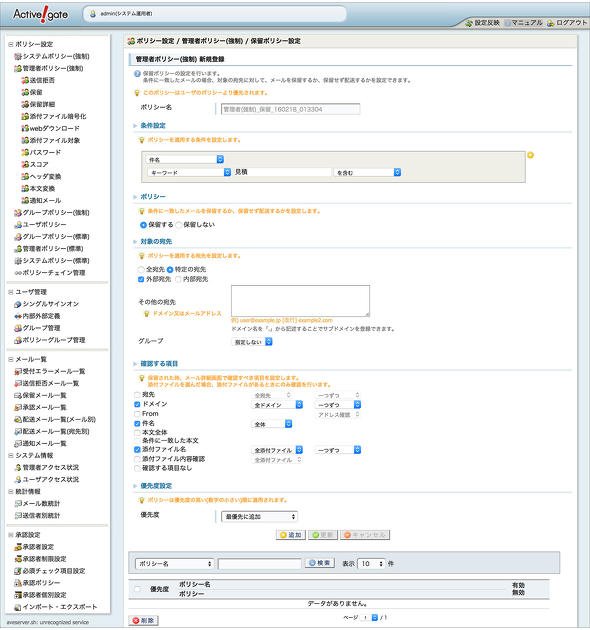Viewport: 590px width, 630px height.
Task: Check the select-all checkbox in table header
Action: [137, 589]
